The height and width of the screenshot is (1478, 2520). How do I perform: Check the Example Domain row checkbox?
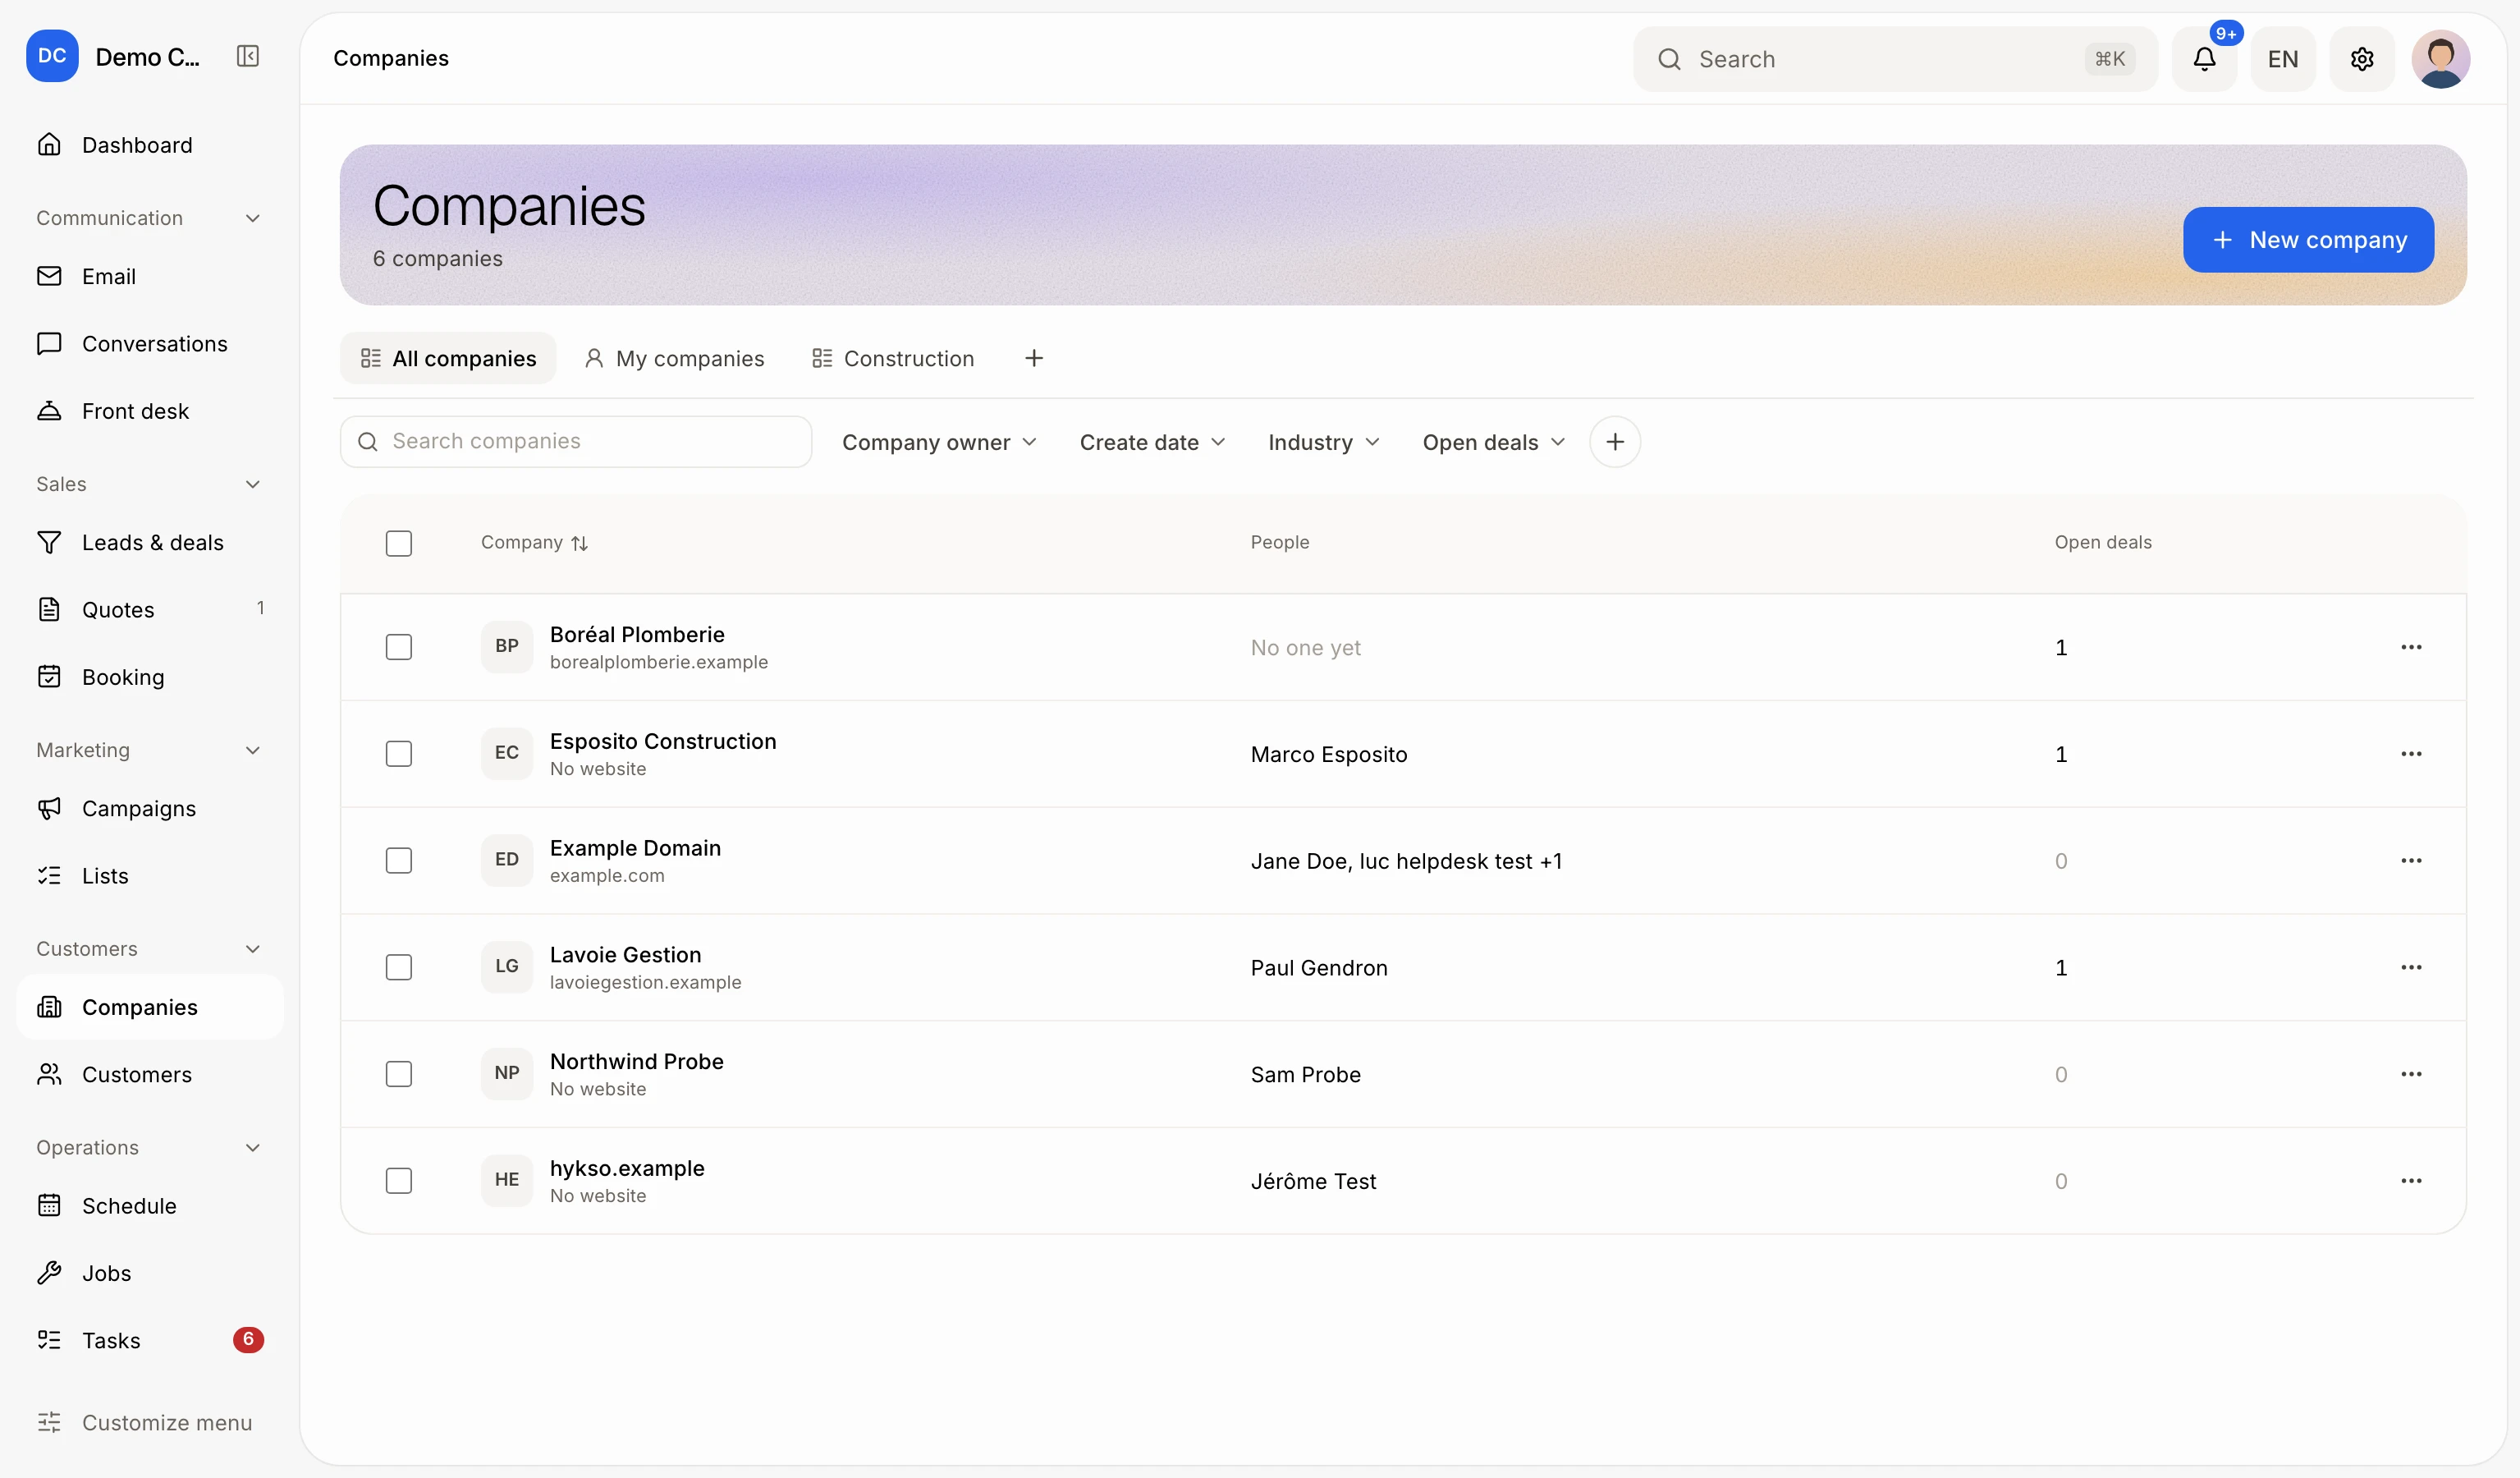(x=399, y=861)
